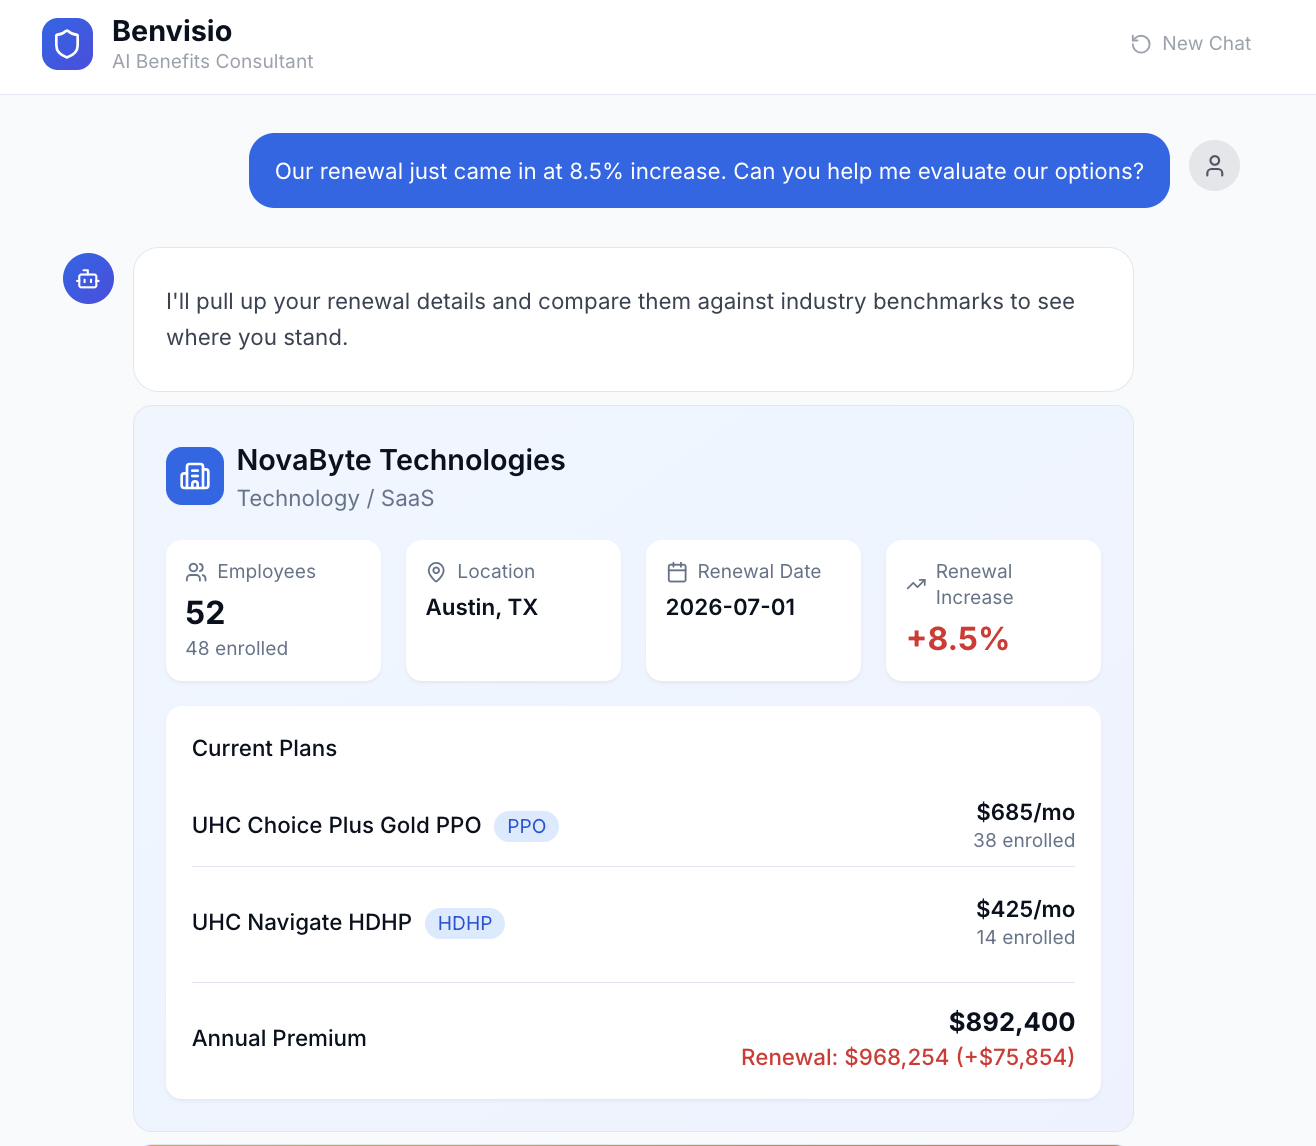Expand the Current Plans panel
The height and width of the screenshot is (1146, 1316).
coord(264,748)
